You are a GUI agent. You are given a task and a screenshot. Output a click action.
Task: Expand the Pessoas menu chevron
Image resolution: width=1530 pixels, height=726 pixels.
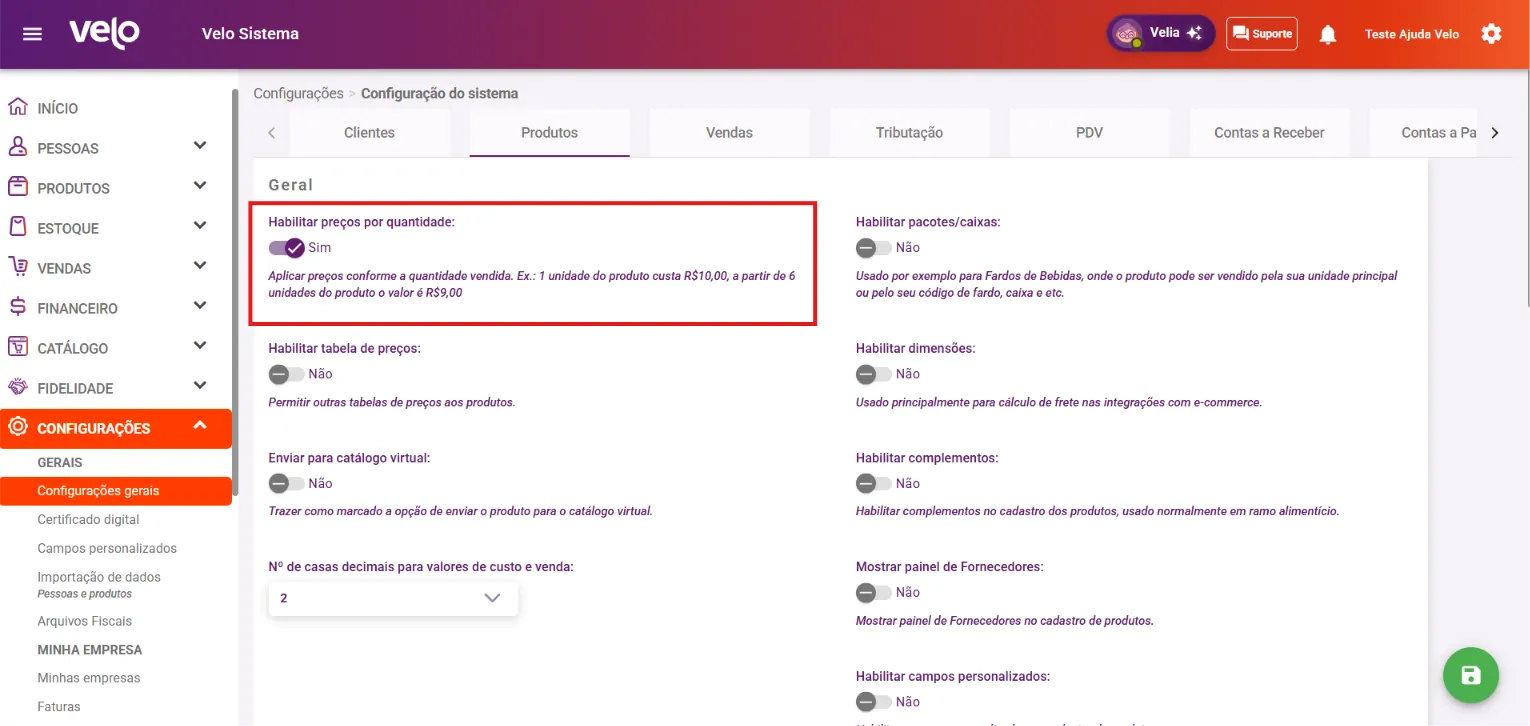point(200,146)
